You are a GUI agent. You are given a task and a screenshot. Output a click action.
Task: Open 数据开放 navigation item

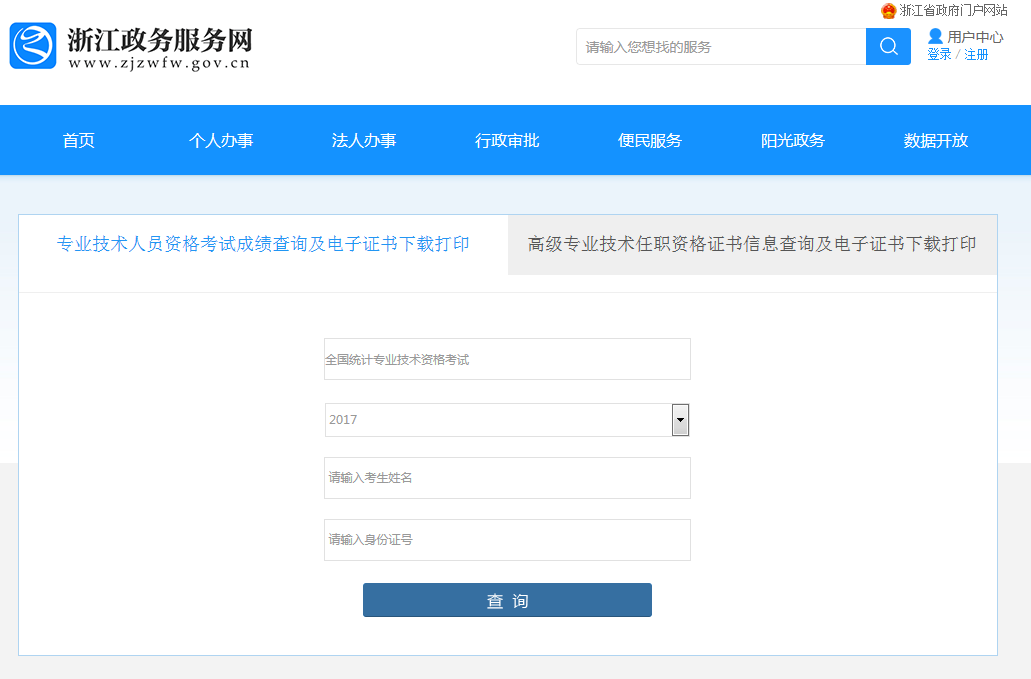pyautogui.click(x=936, y=141)
